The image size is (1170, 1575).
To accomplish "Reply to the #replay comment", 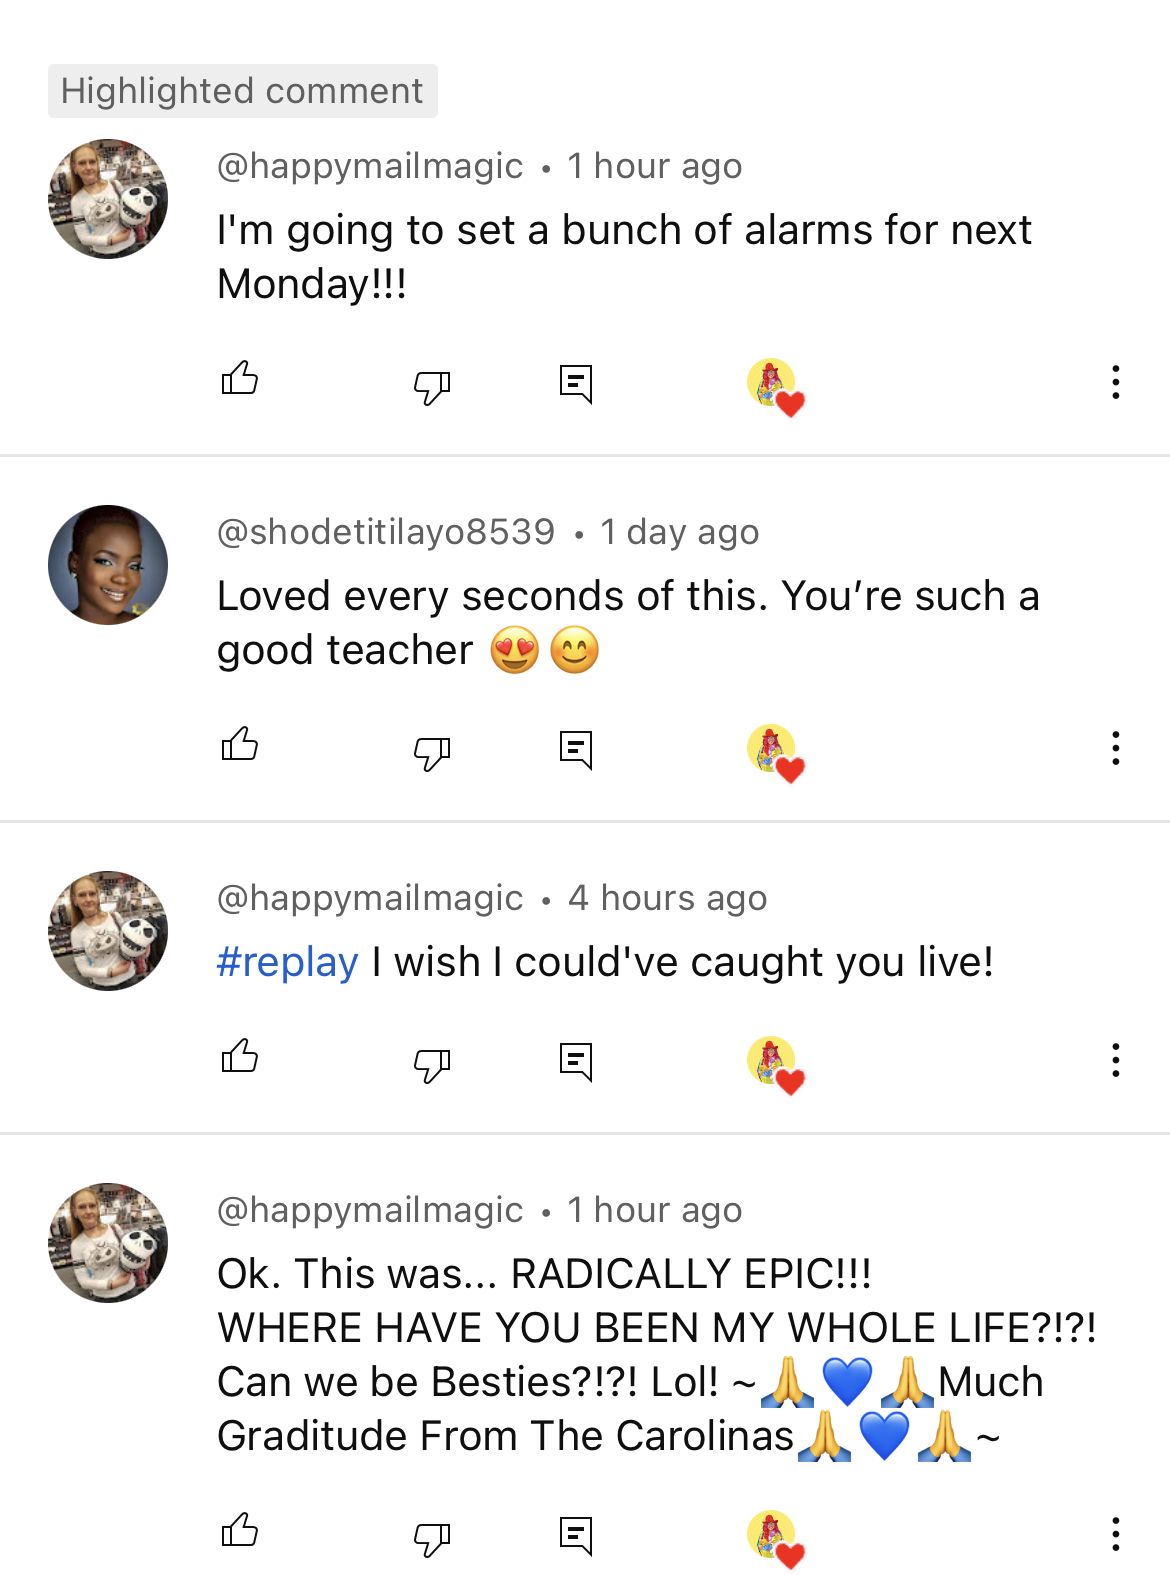I will coord(576,1061).
